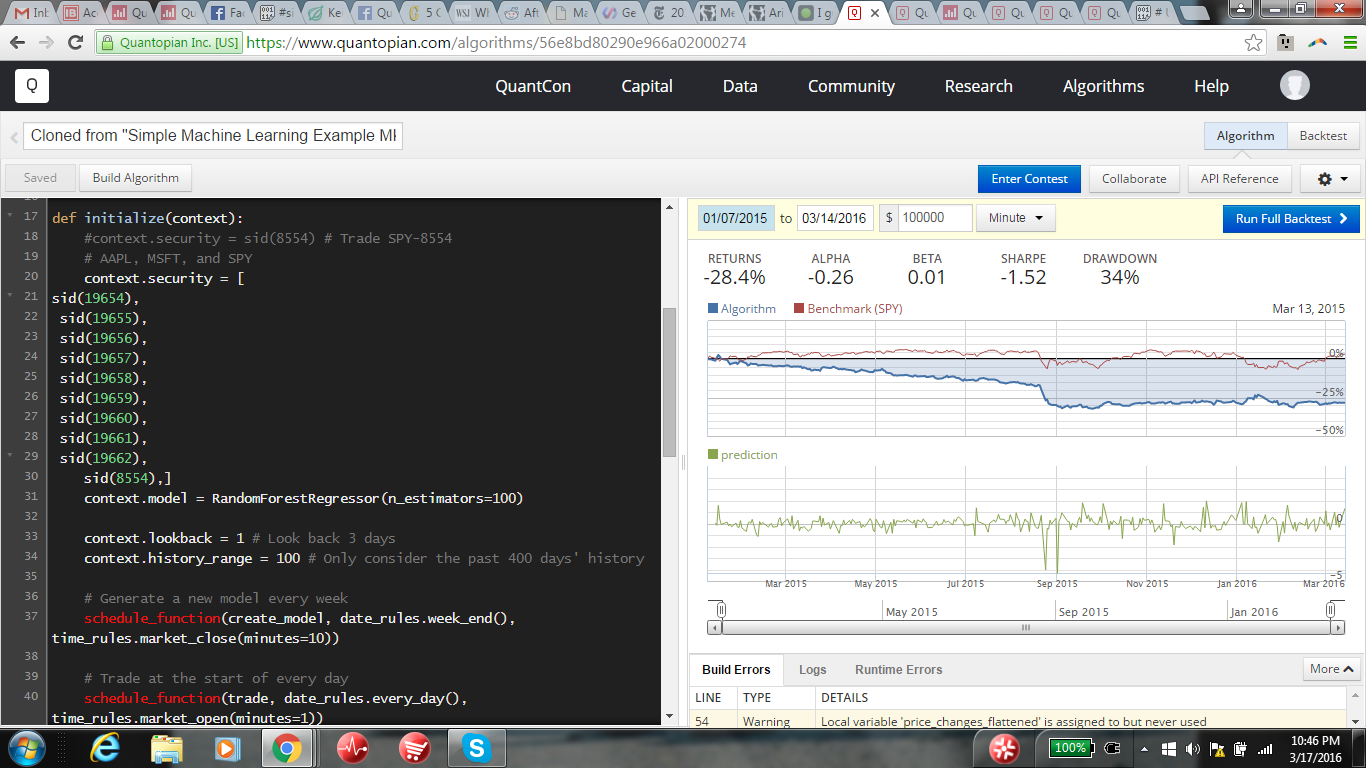Open the Research menu

coord(979,86)
